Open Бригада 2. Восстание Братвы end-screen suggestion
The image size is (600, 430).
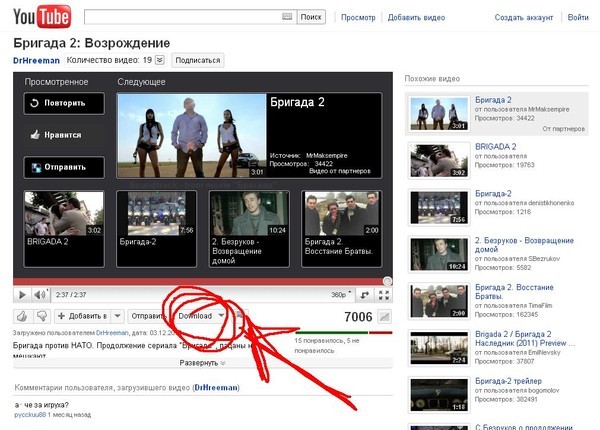342,229
